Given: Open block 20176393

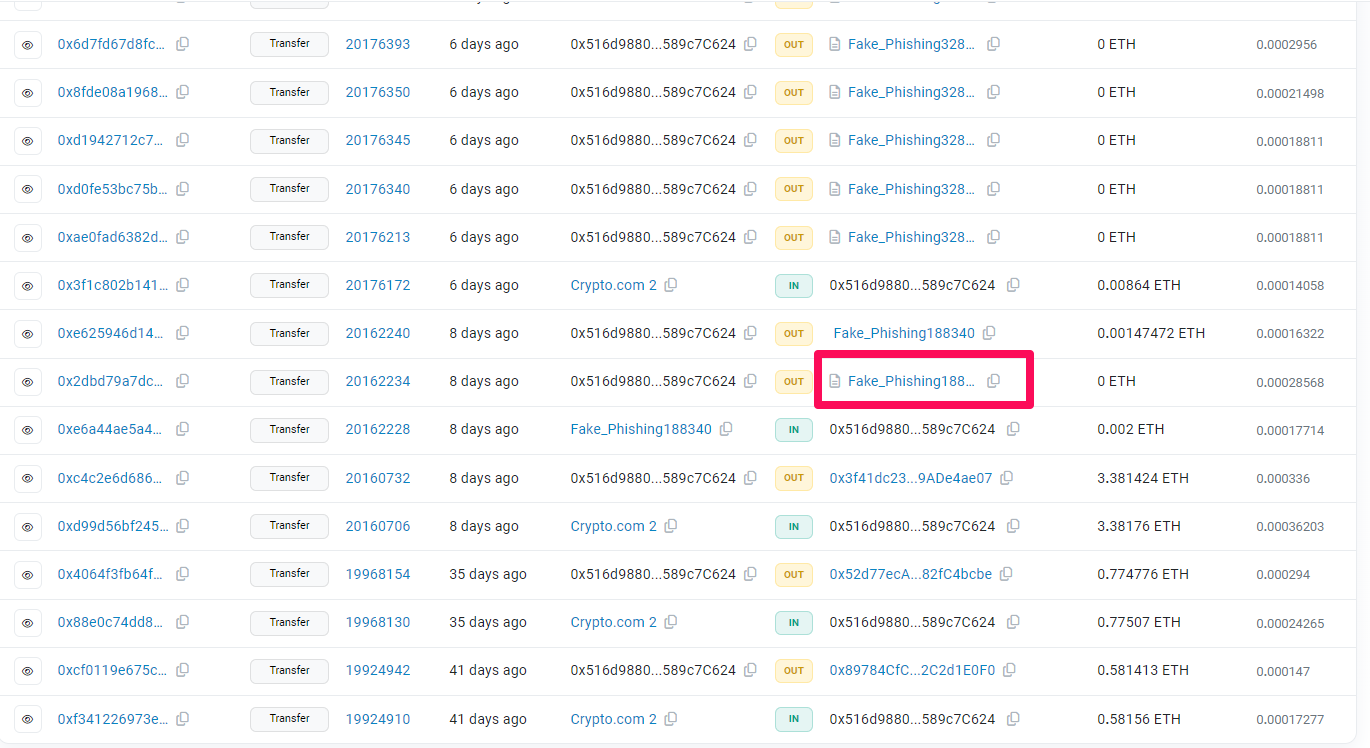Looking at the screenshot, I should 378,44.
